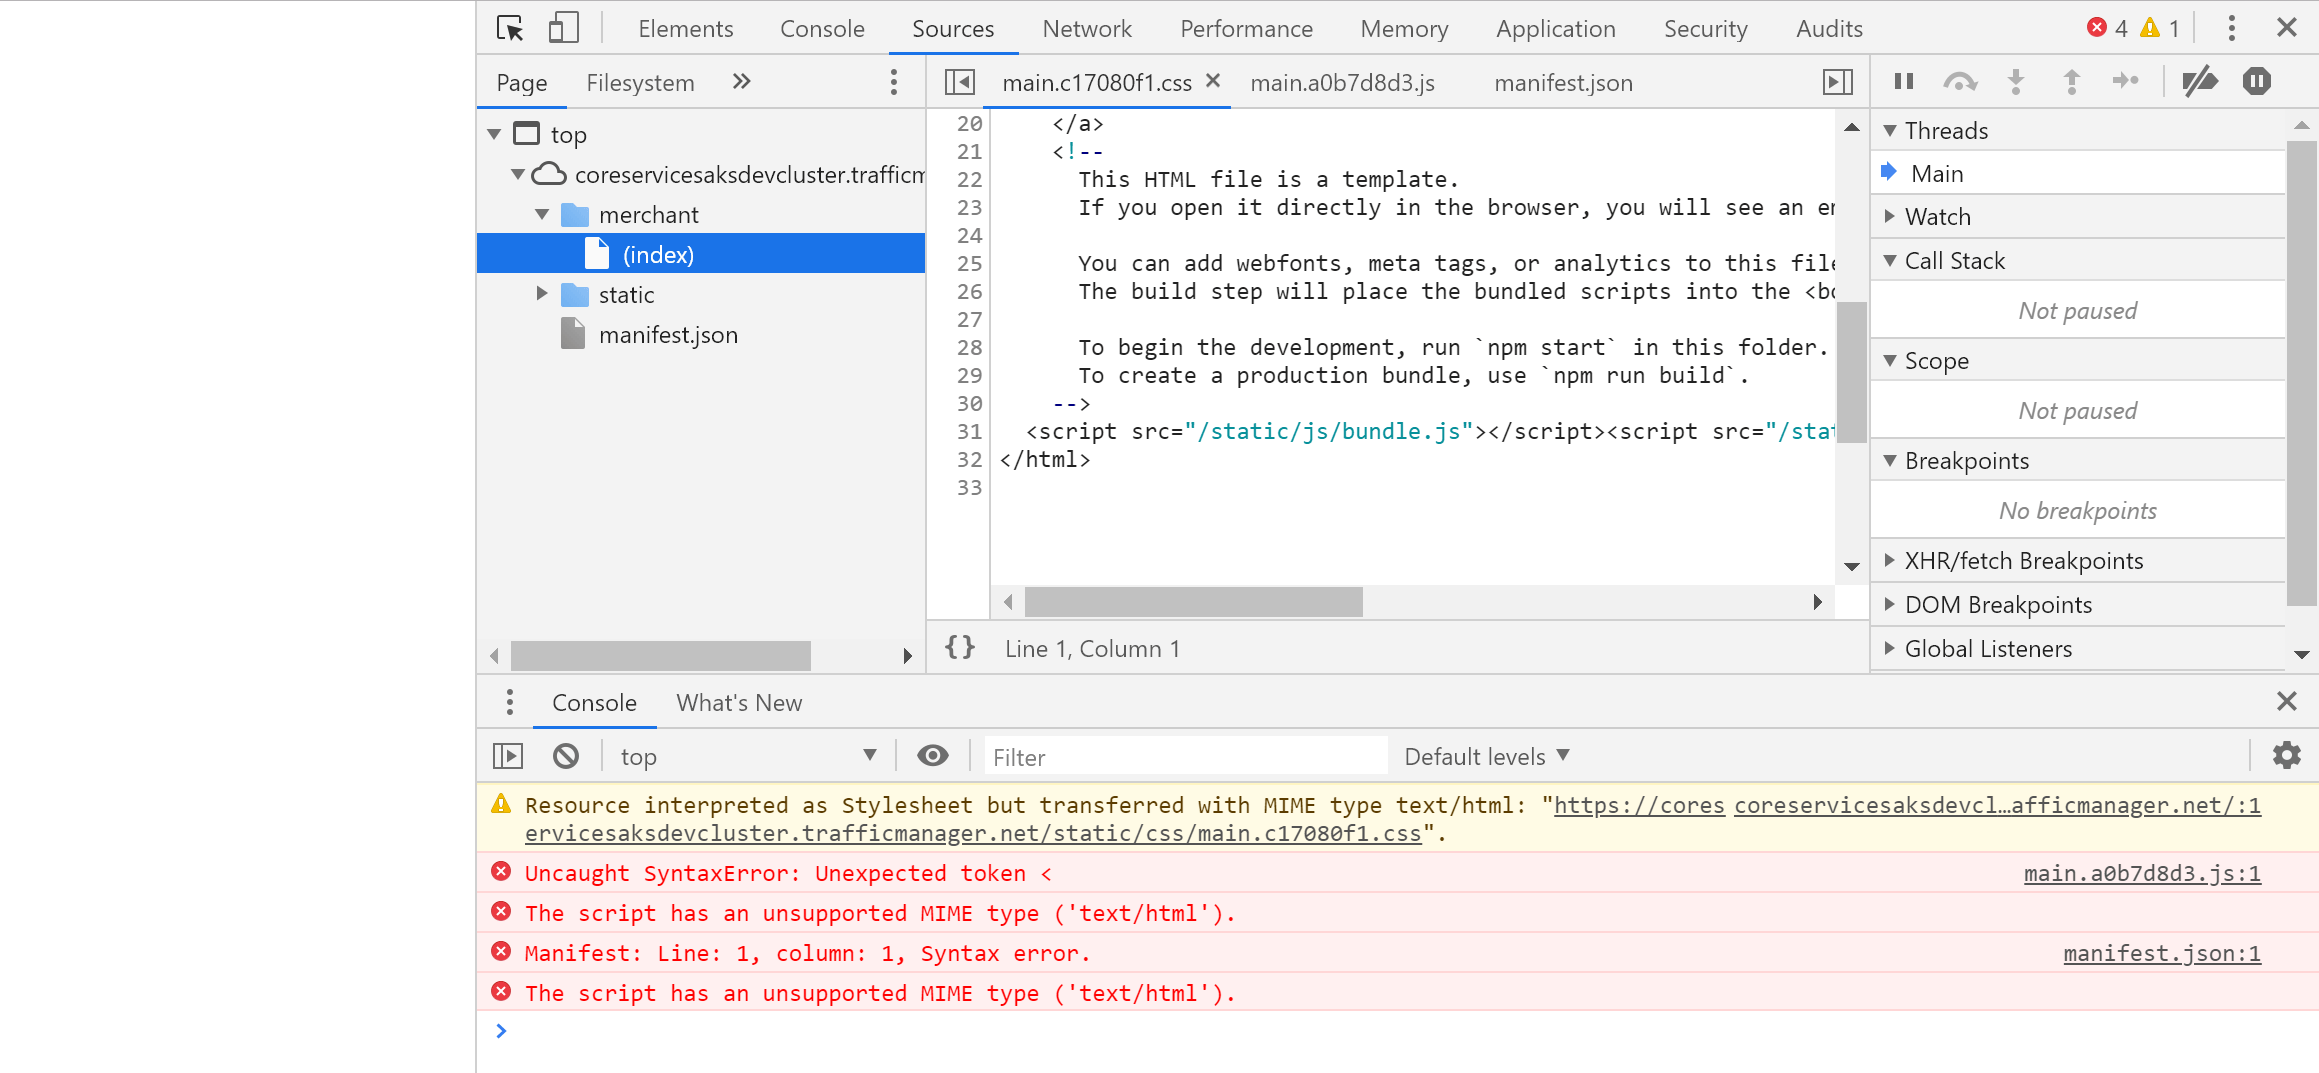Open the main.a0b7d8d3.js:1 error source link
Viewport: 2319px width, 1073px height.
click(2142, 874)
